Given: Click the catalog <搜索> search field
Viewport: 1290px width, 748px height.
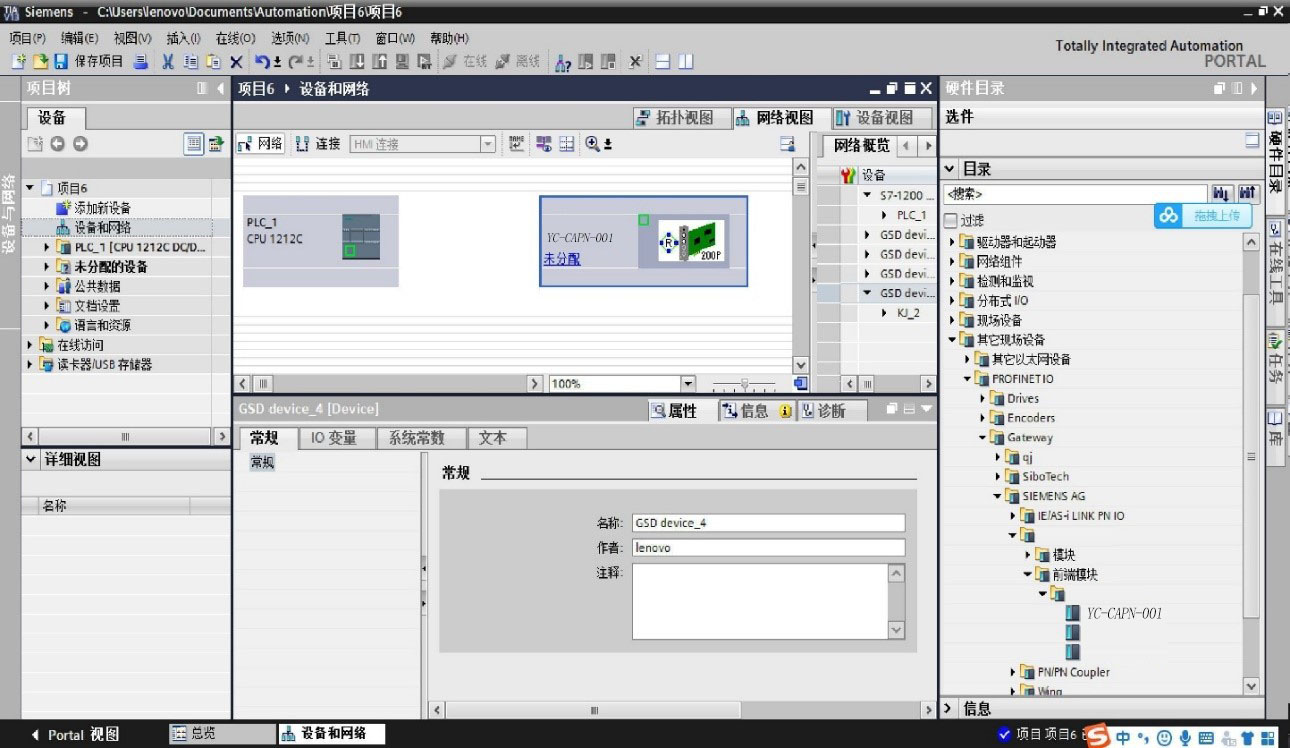Looking at the screenshot, I should click(x=1075, y=194).
